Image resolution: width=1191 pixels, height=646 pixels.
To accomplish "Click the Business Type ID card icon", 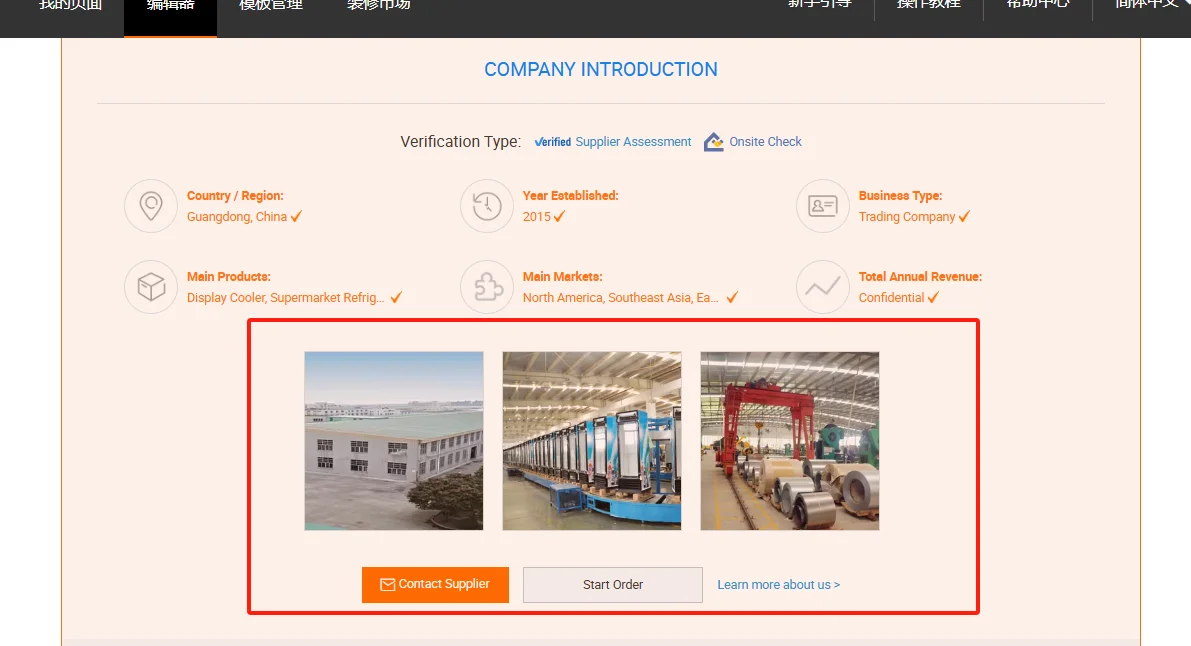I will [823, 206].
